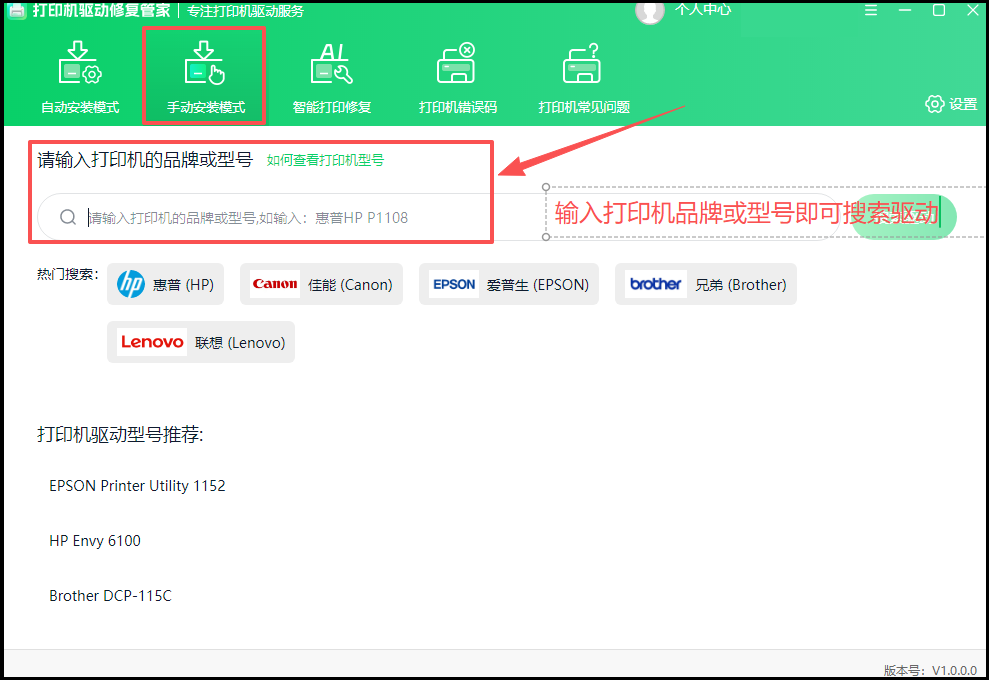Open the printer error codes (打印机错误码) tab

coord(457,78)
